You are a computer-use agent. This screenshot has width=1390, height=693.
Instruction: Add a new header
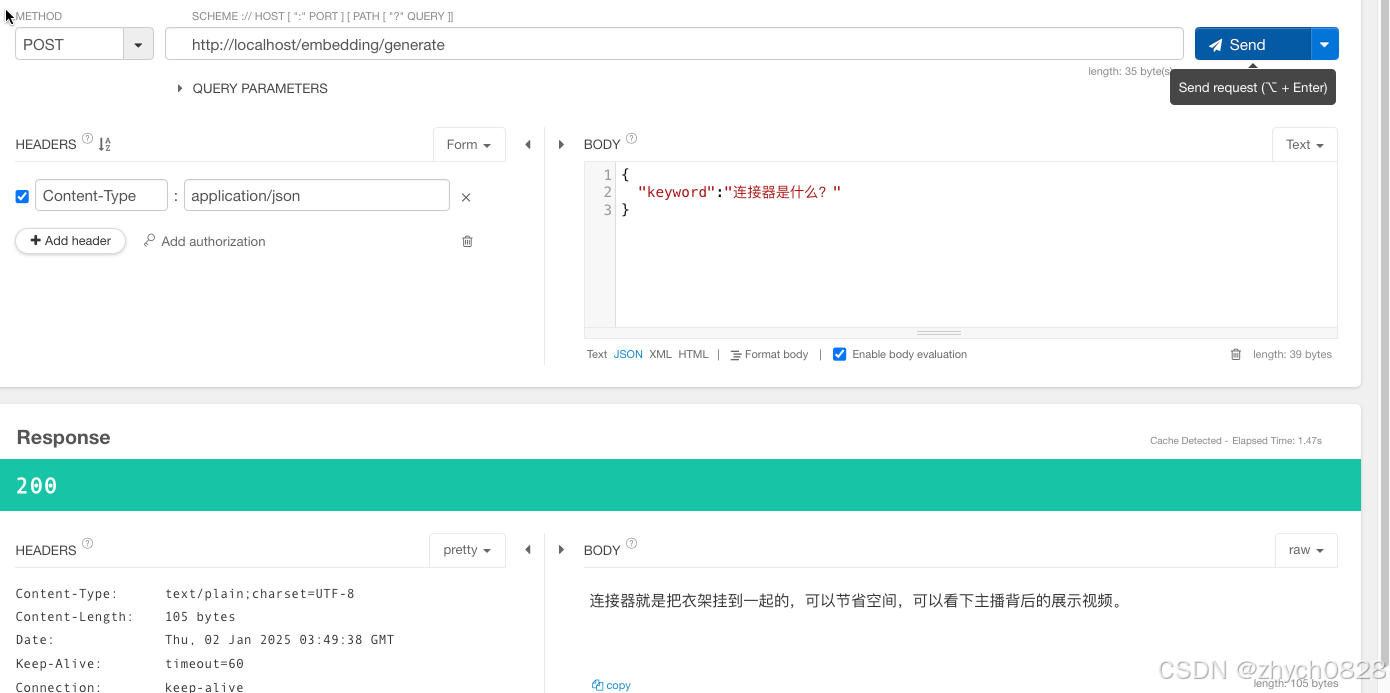tap(70, 241)
